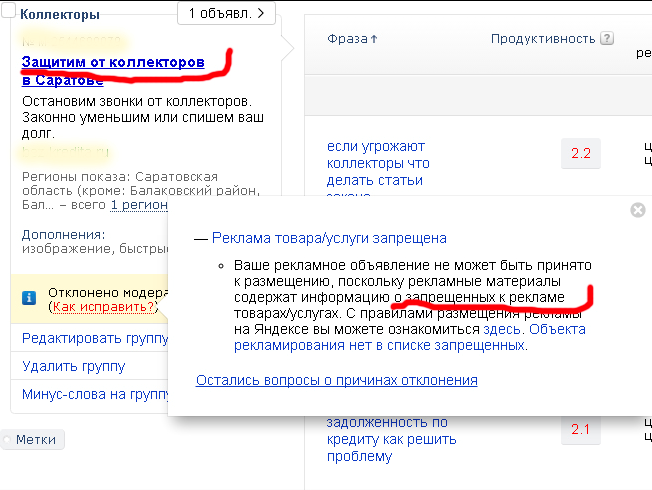Close the rejection reason popup
Image resolution: width=652 pixels, height=490 pixels.
(637, 210)
